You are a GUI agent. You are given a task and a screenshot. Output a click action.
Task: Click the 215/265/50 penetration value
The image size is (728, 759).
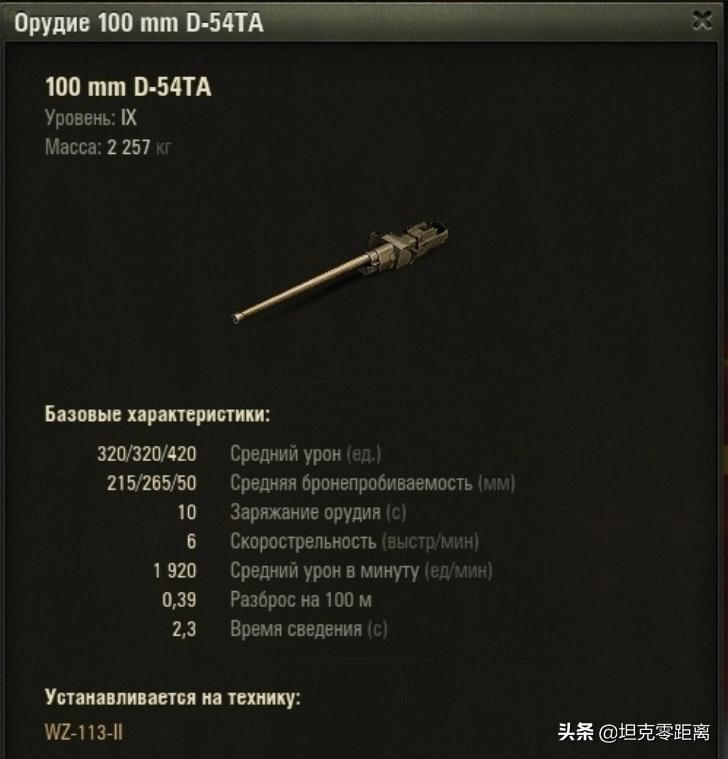click(x=152, y=483)
